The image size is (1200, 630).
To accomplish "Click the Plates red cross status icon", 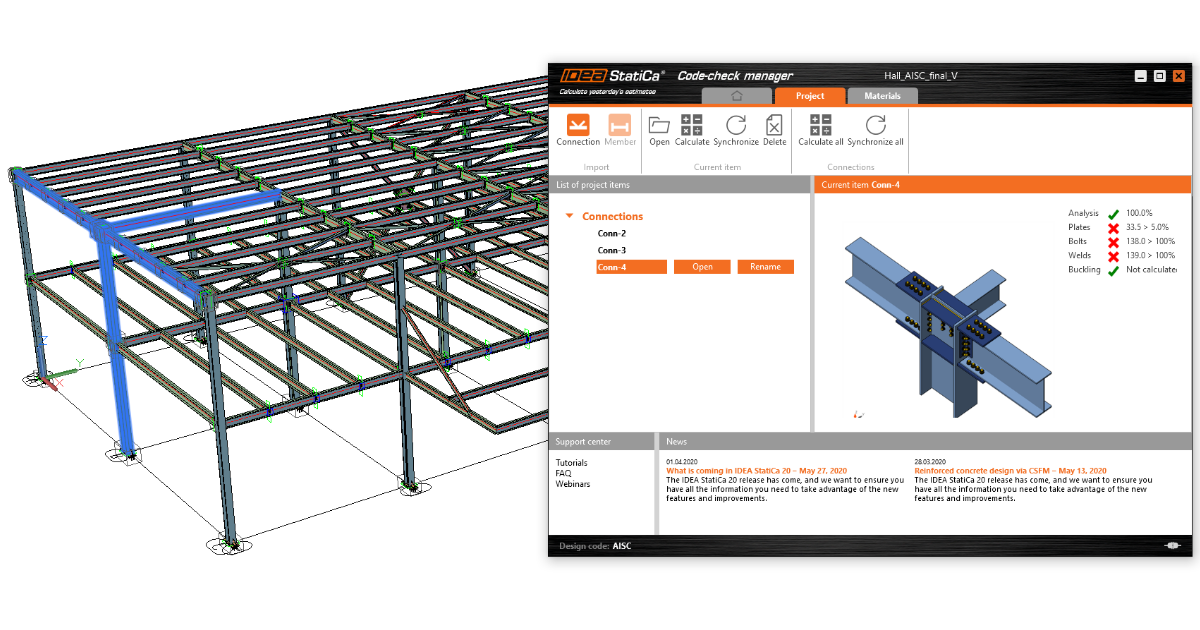I will 1113,227.
